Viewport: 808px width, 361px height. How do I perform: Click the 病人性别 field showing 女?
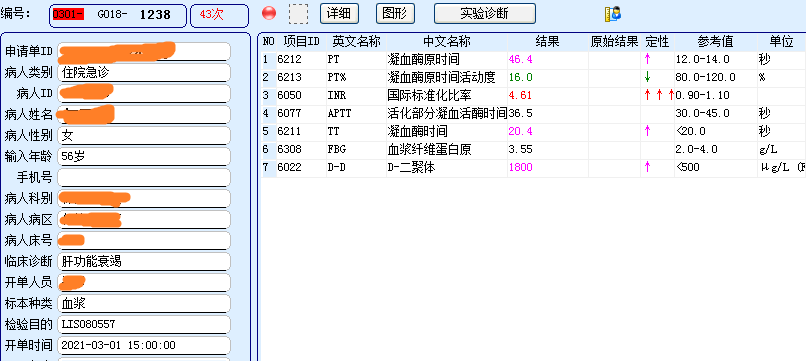coord(144,135)
